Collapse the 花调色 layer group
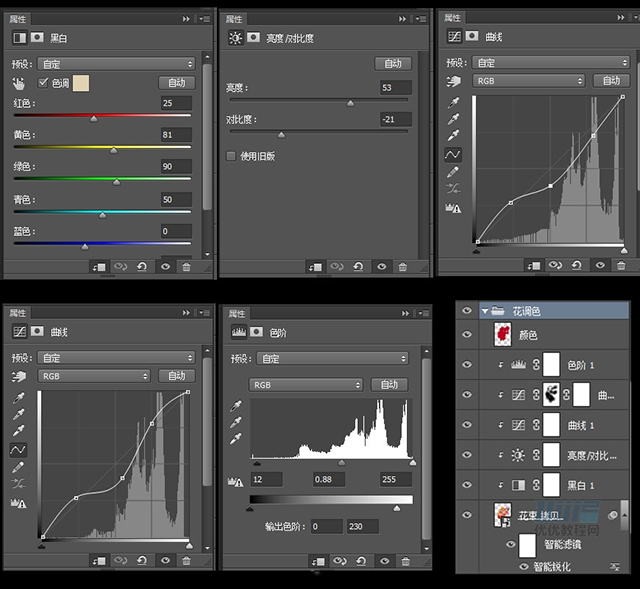Image resolution: width=640 pixels, height=589 pixels. click(x=486, y=311)
